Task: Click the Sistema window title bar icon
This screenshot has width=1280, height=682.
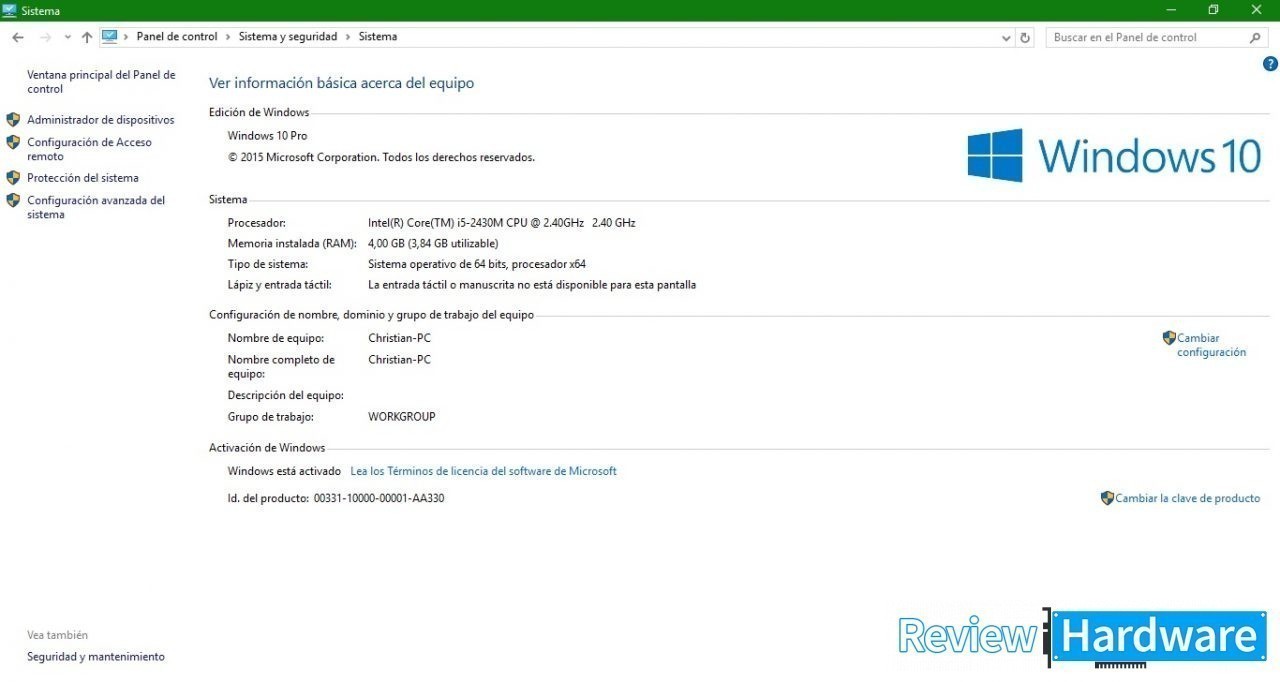Action: click(10, 10)
